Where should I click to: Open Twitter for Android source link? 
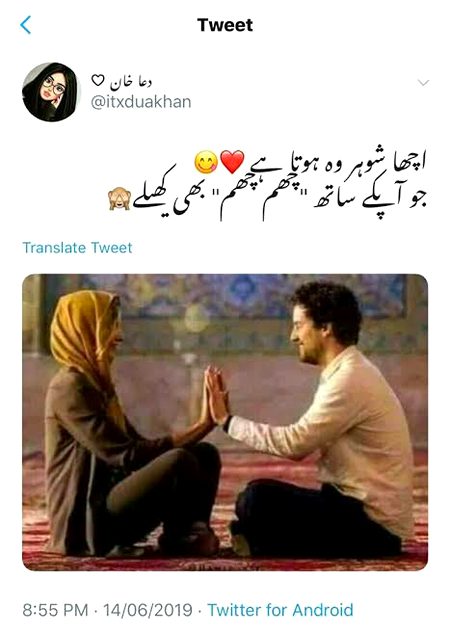tap(280, 610)
